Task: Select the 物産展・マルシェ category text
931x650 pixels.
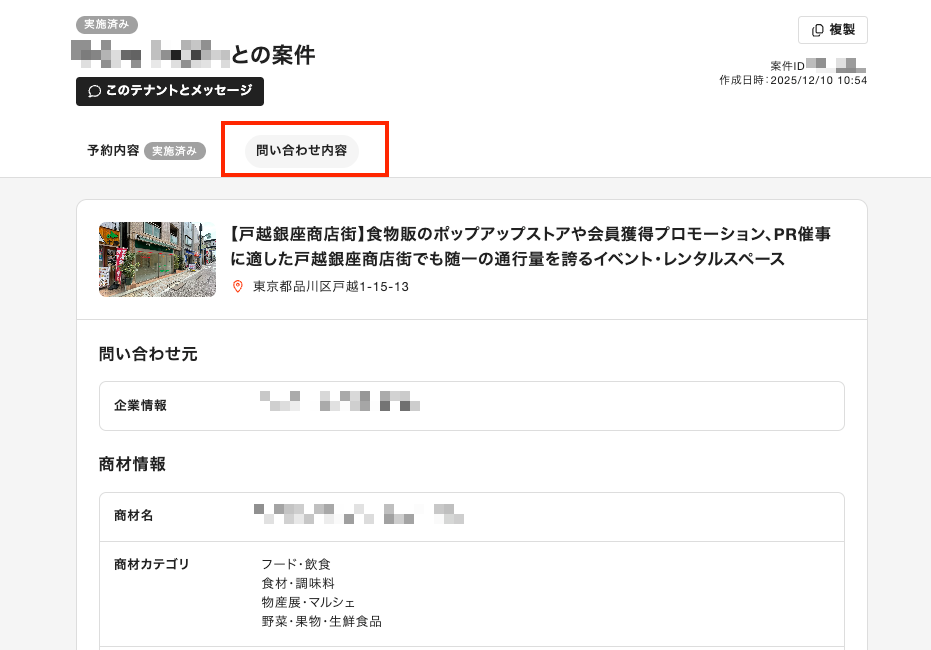Action: click(308, 602)
